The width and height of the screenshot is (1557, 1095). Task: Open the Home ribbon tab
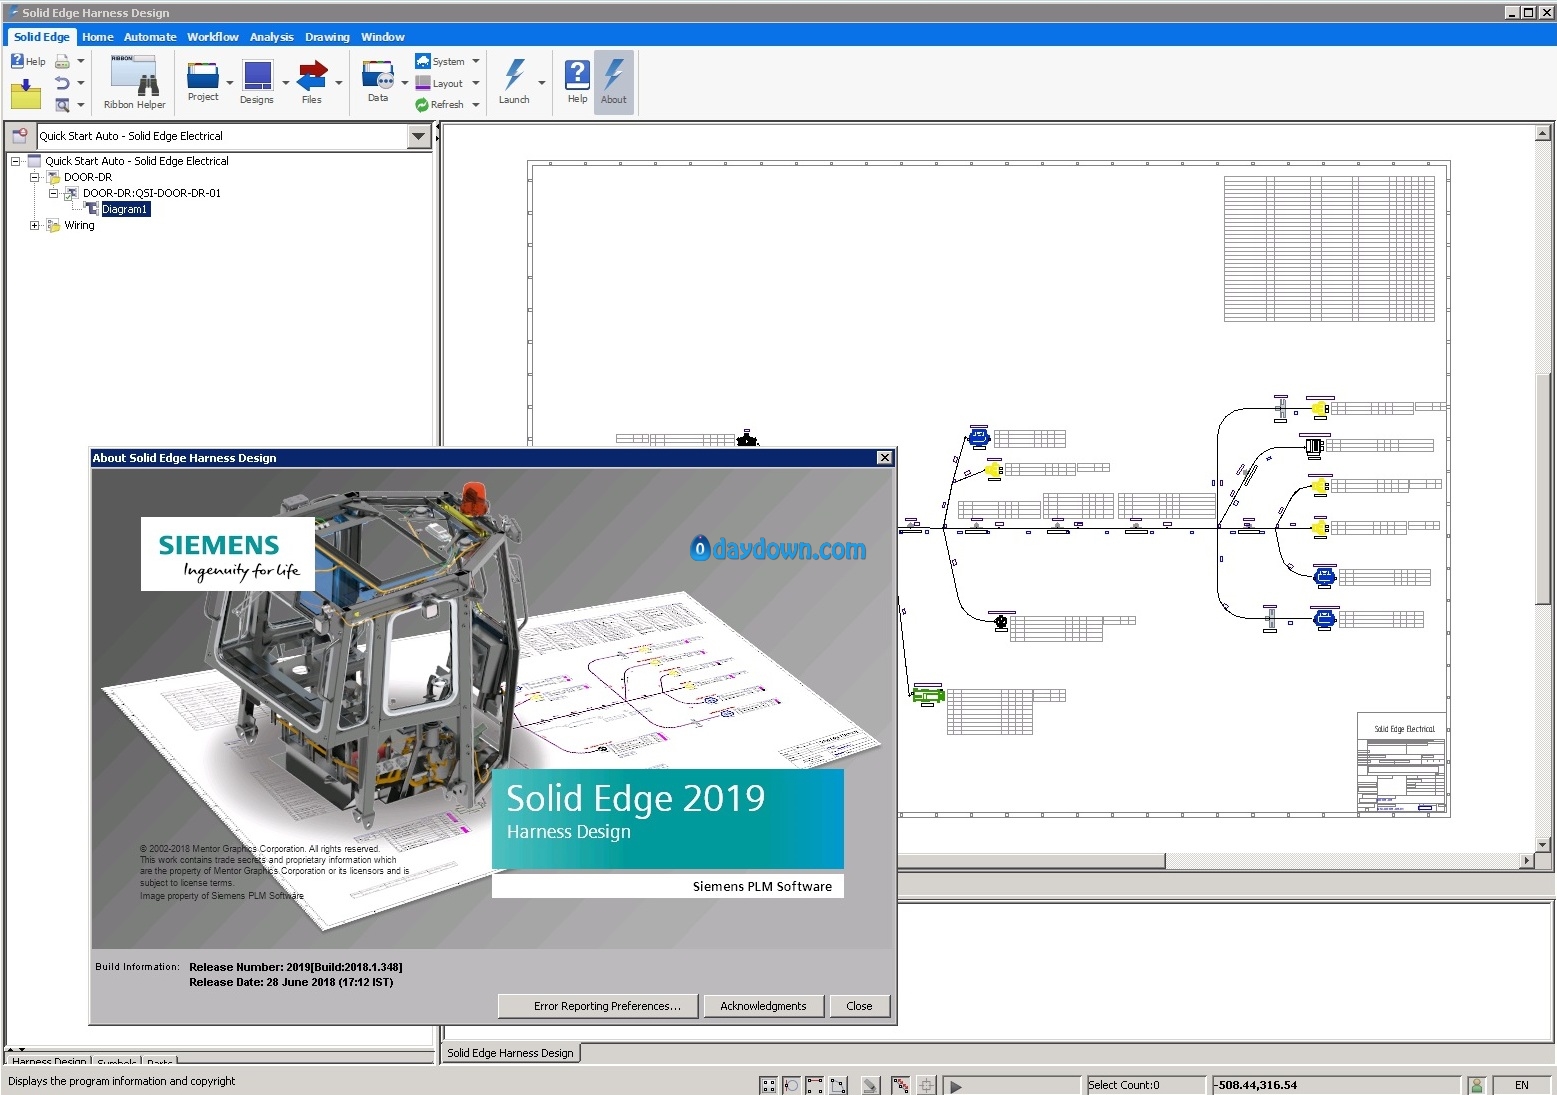click(98, 37)
